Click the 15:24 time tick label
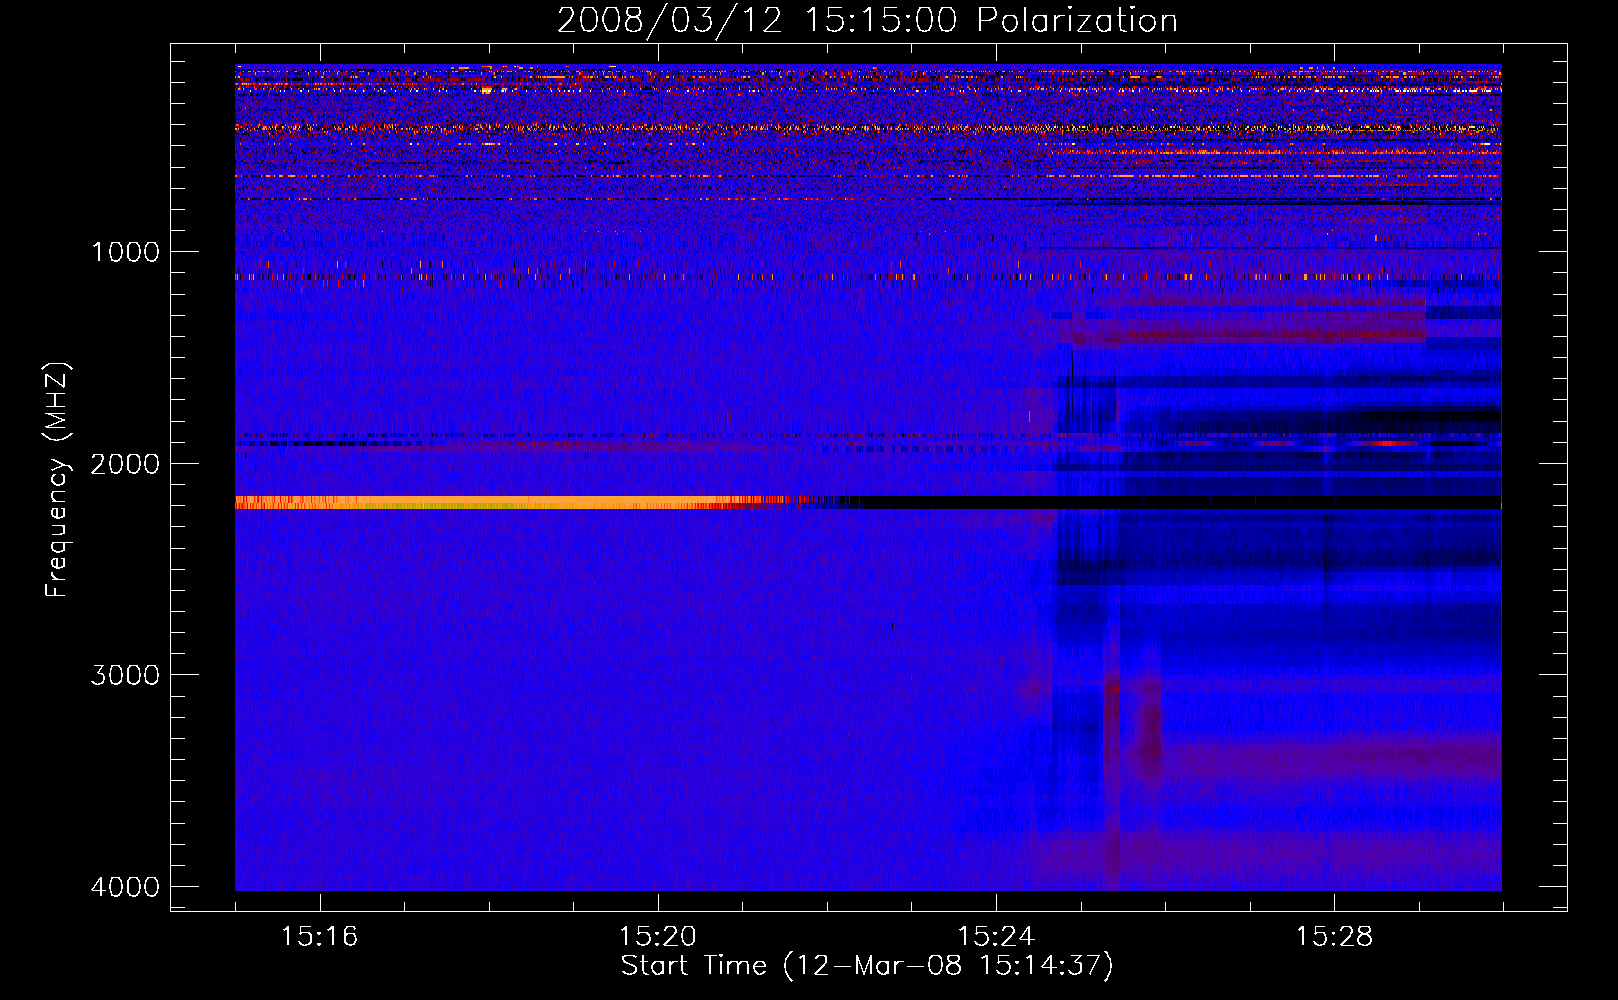This screenshot has height=1000, width=1618. pos(996,937)
